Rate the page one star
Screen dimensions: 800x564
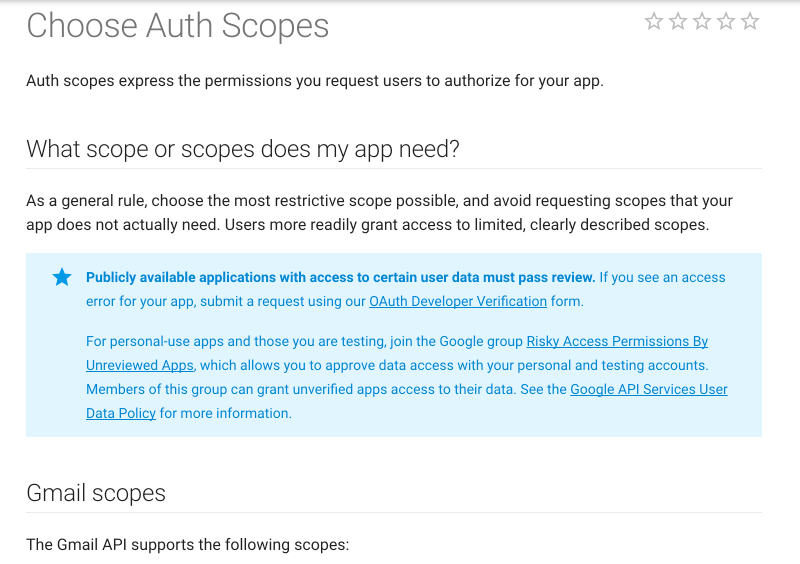(654, 21)
